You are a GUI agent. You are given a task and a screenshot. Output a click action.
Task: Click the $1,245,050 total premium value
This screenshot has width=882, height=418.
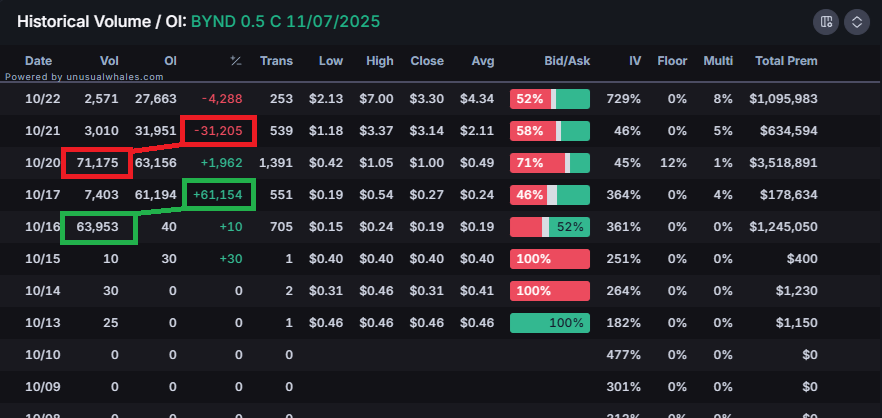point(784,227)
